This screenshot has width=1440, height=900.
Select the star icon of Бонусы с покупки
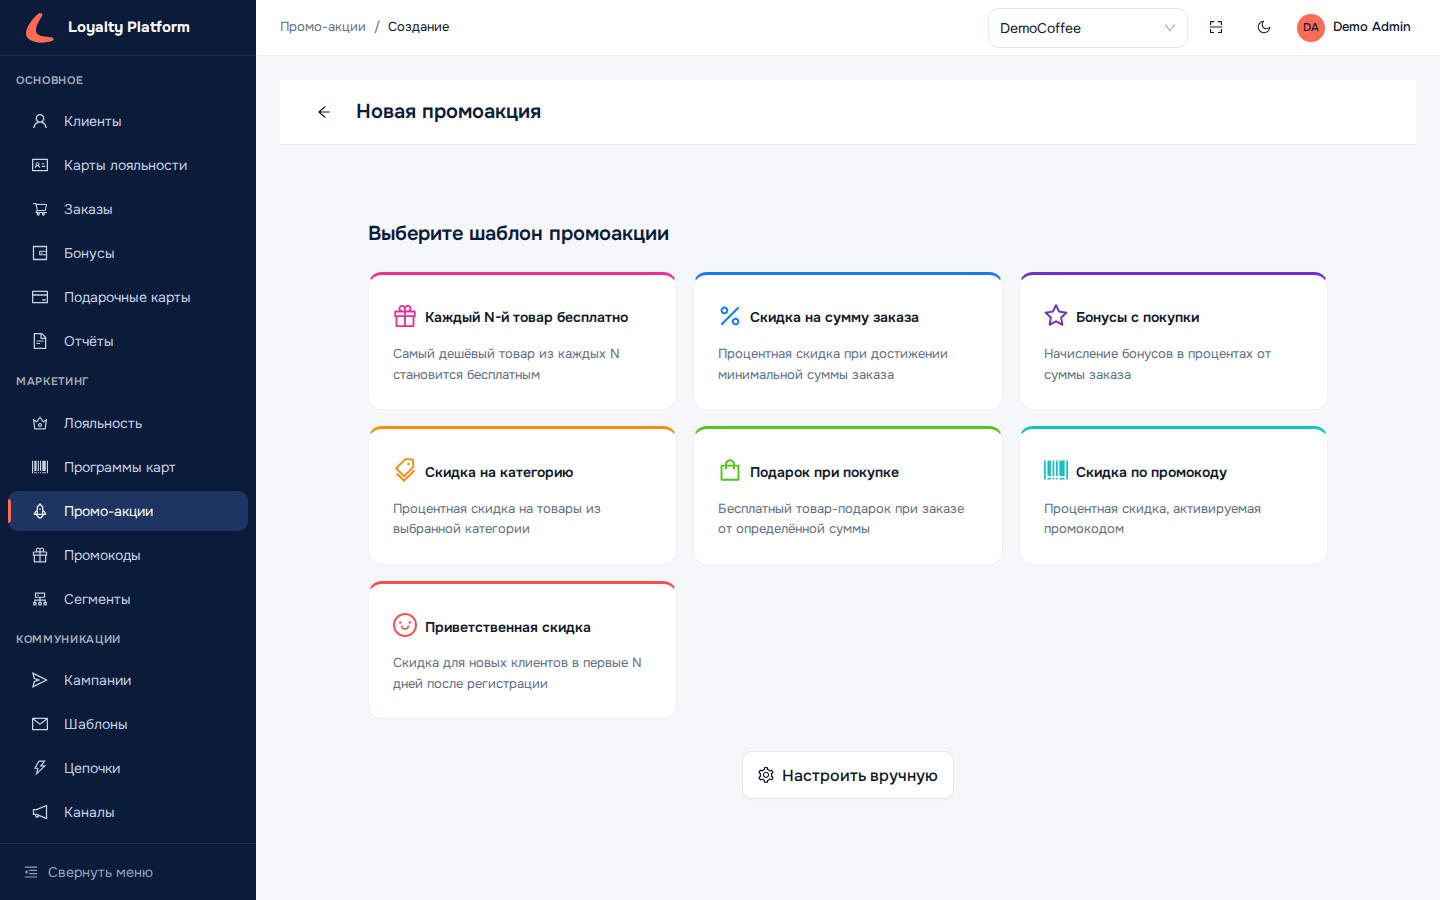1056,317
